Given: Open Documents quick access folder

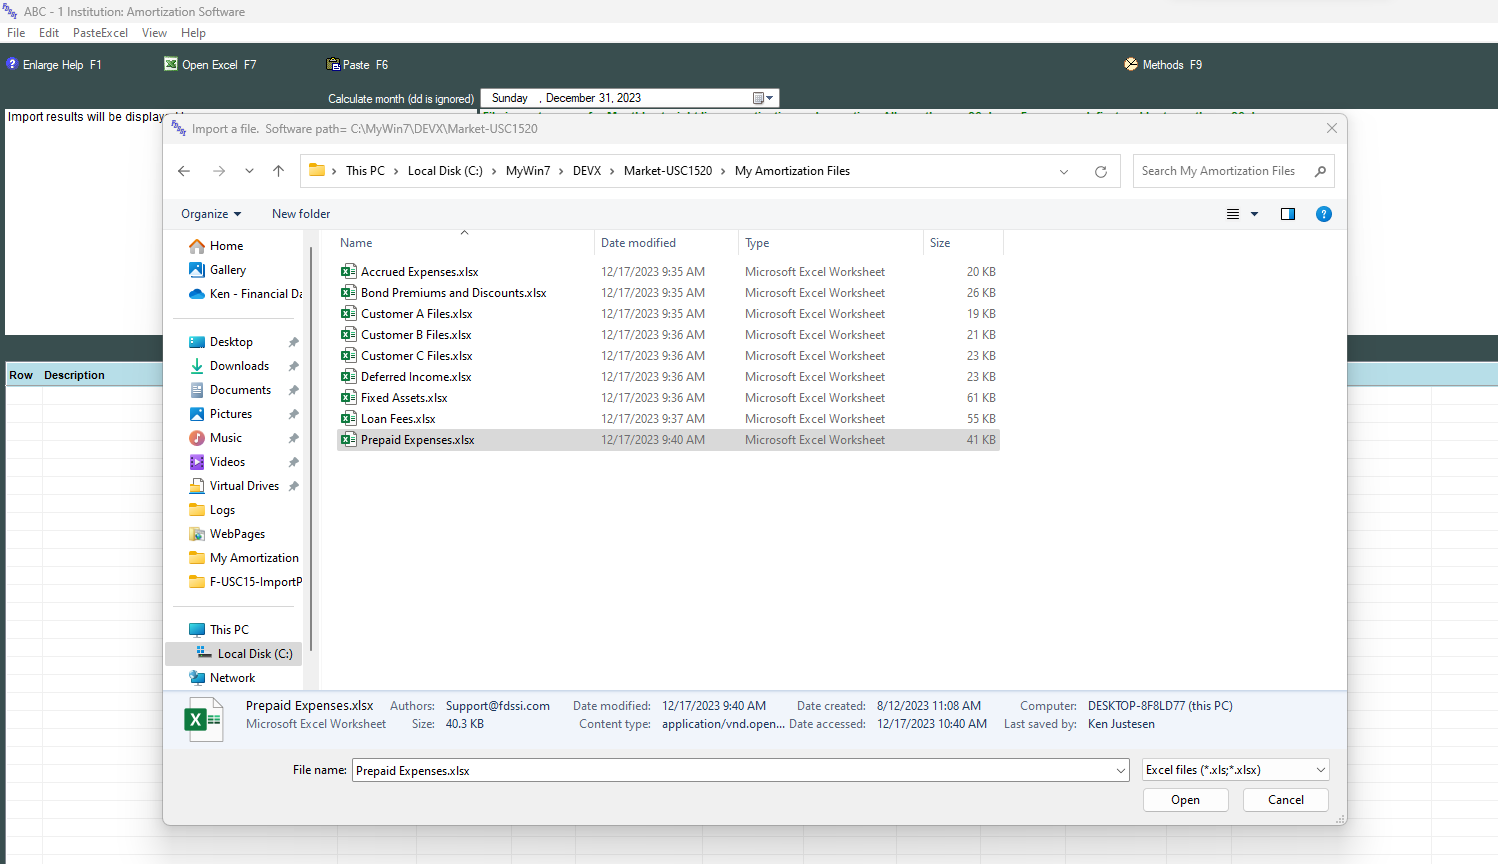Looking at the screenshot, I should coord(240,390).
